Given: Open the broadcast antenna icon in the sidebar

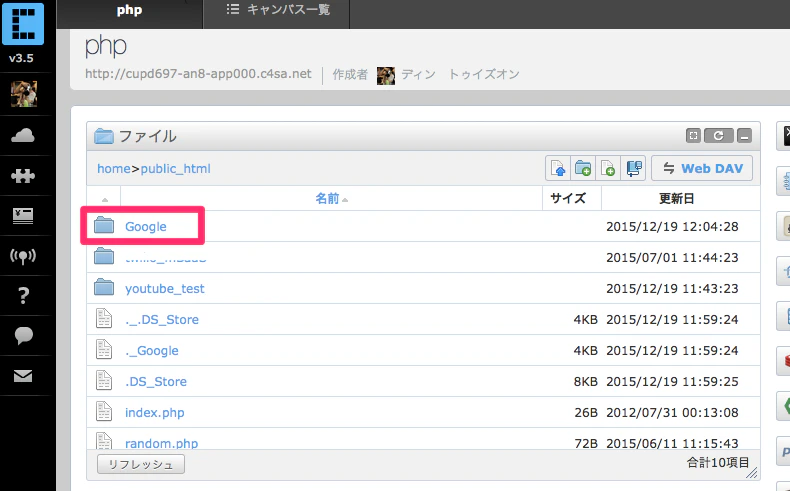Looking at the screenshot, I should coord(23,256).
